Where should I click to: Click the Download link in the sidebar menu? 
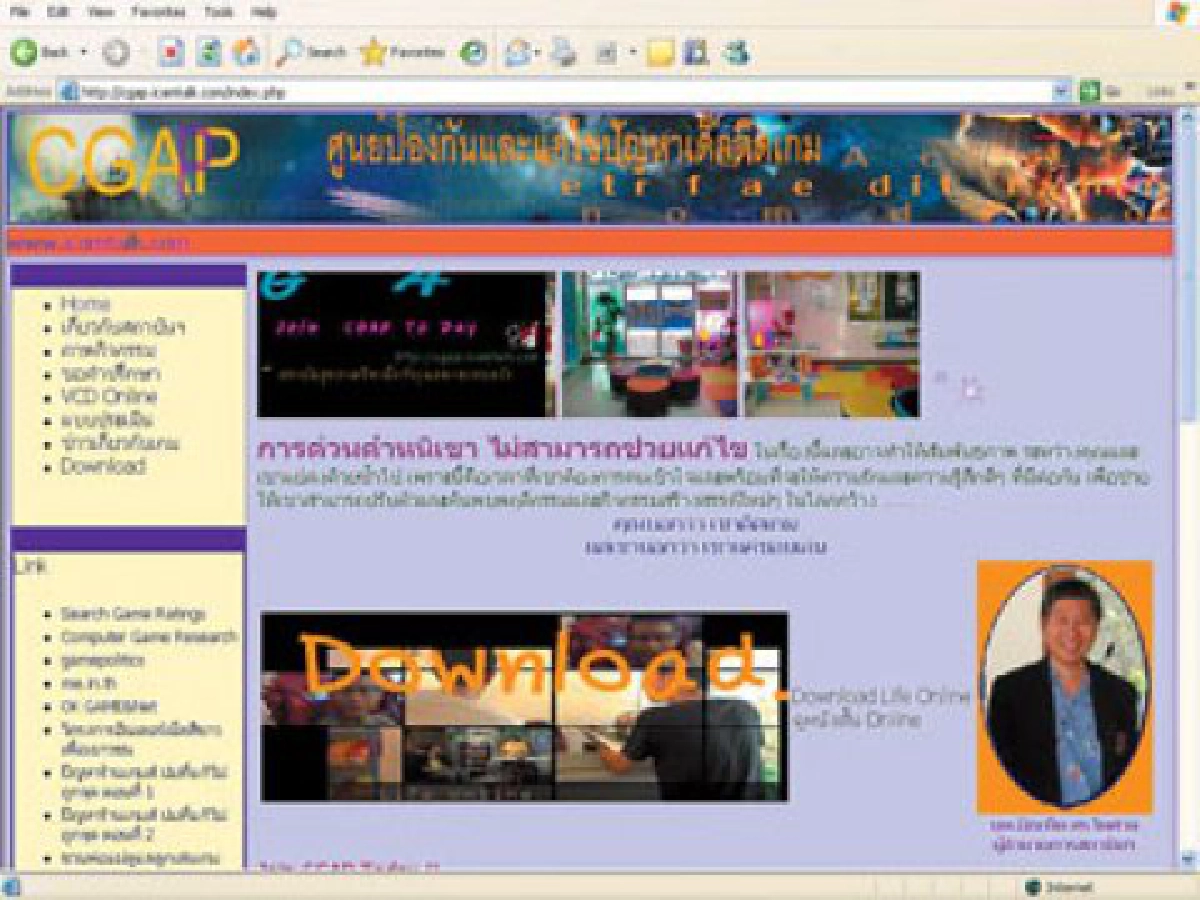pos(102,466)
